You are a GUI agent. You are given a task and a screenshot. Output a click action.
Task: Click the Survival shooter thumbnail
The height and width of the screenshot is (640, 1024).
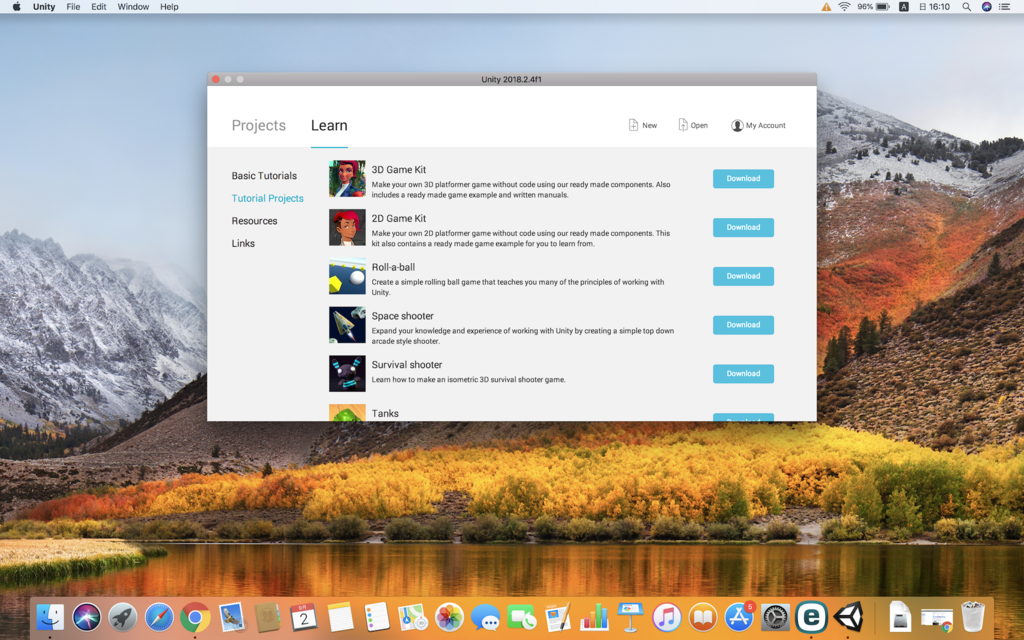point(347,374)
